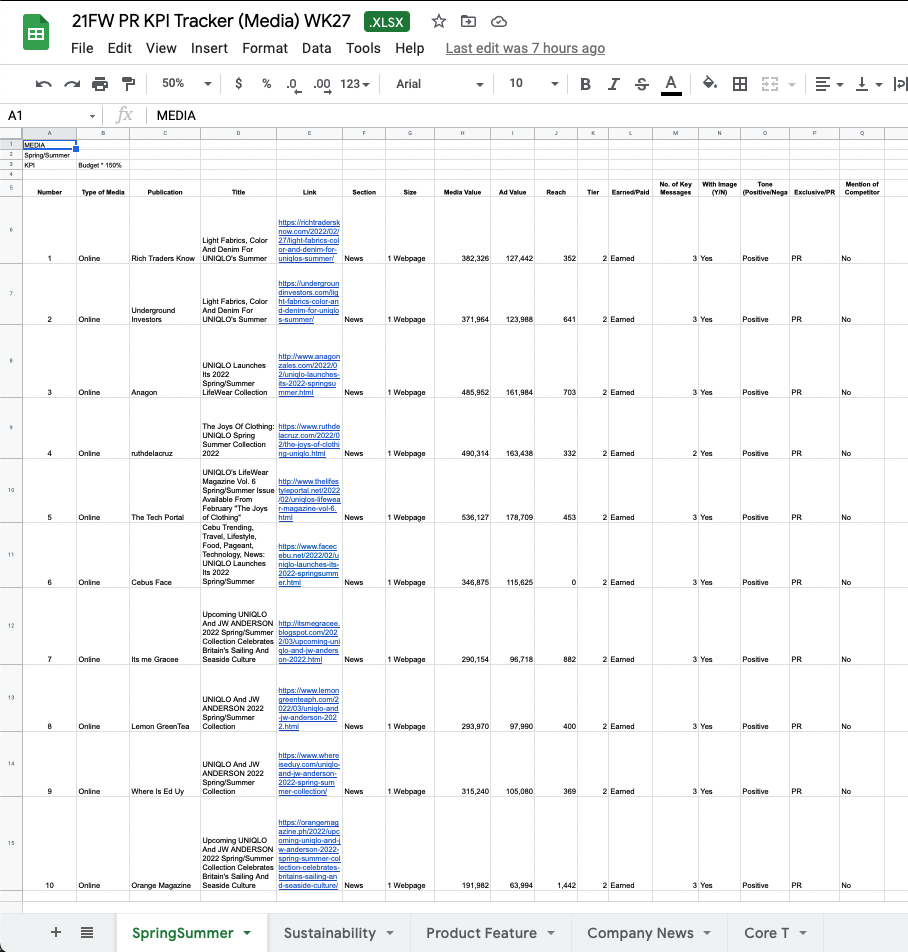Viewport: 908px width, 952px height.
Task: Redo the last action
Action: tap(72, 84)
